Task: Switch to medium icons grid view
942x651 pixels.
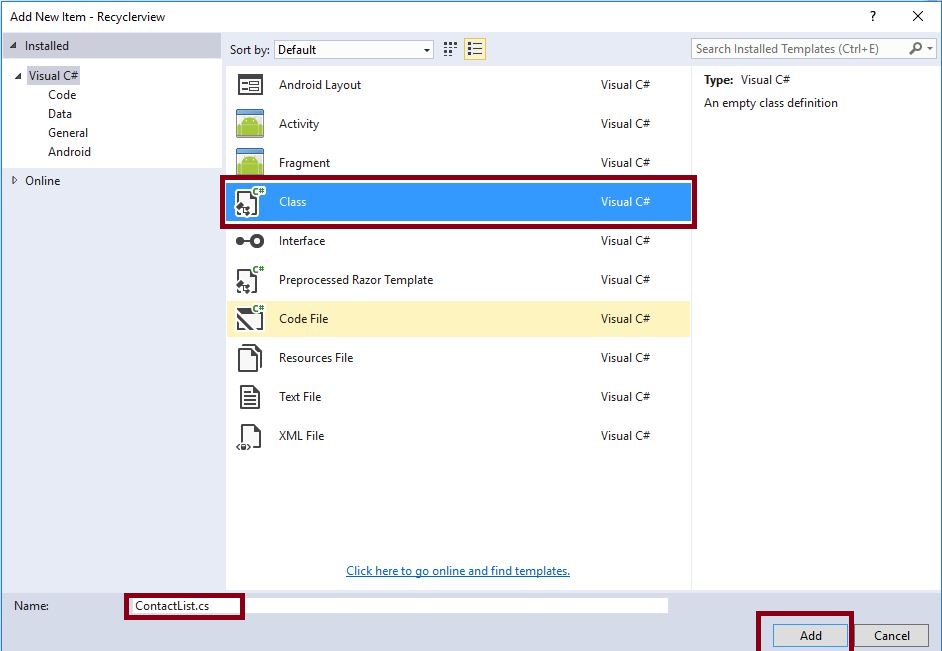Action: tap(450, 49)
